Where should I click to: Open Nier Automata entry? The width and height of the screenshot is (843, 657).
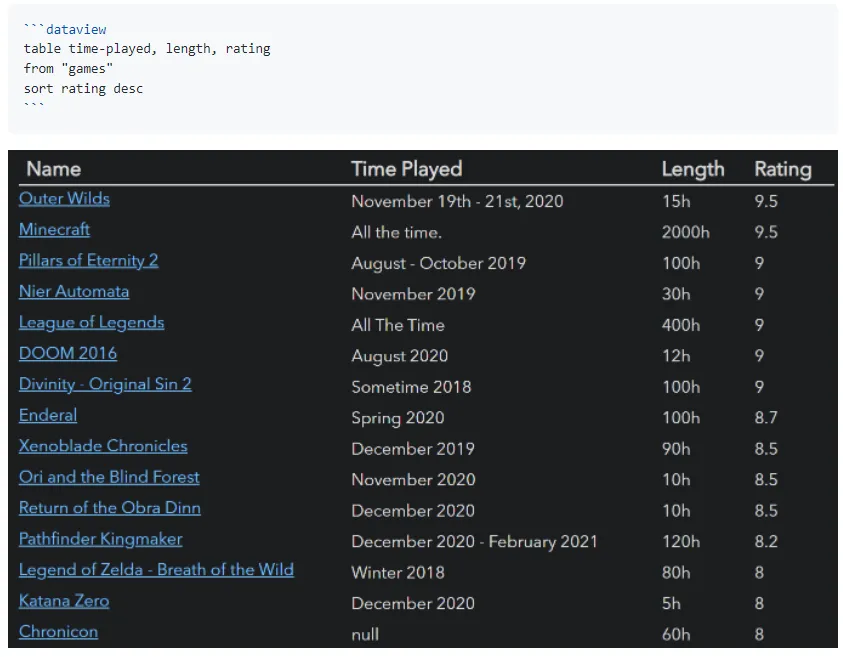tap(73, 292)
